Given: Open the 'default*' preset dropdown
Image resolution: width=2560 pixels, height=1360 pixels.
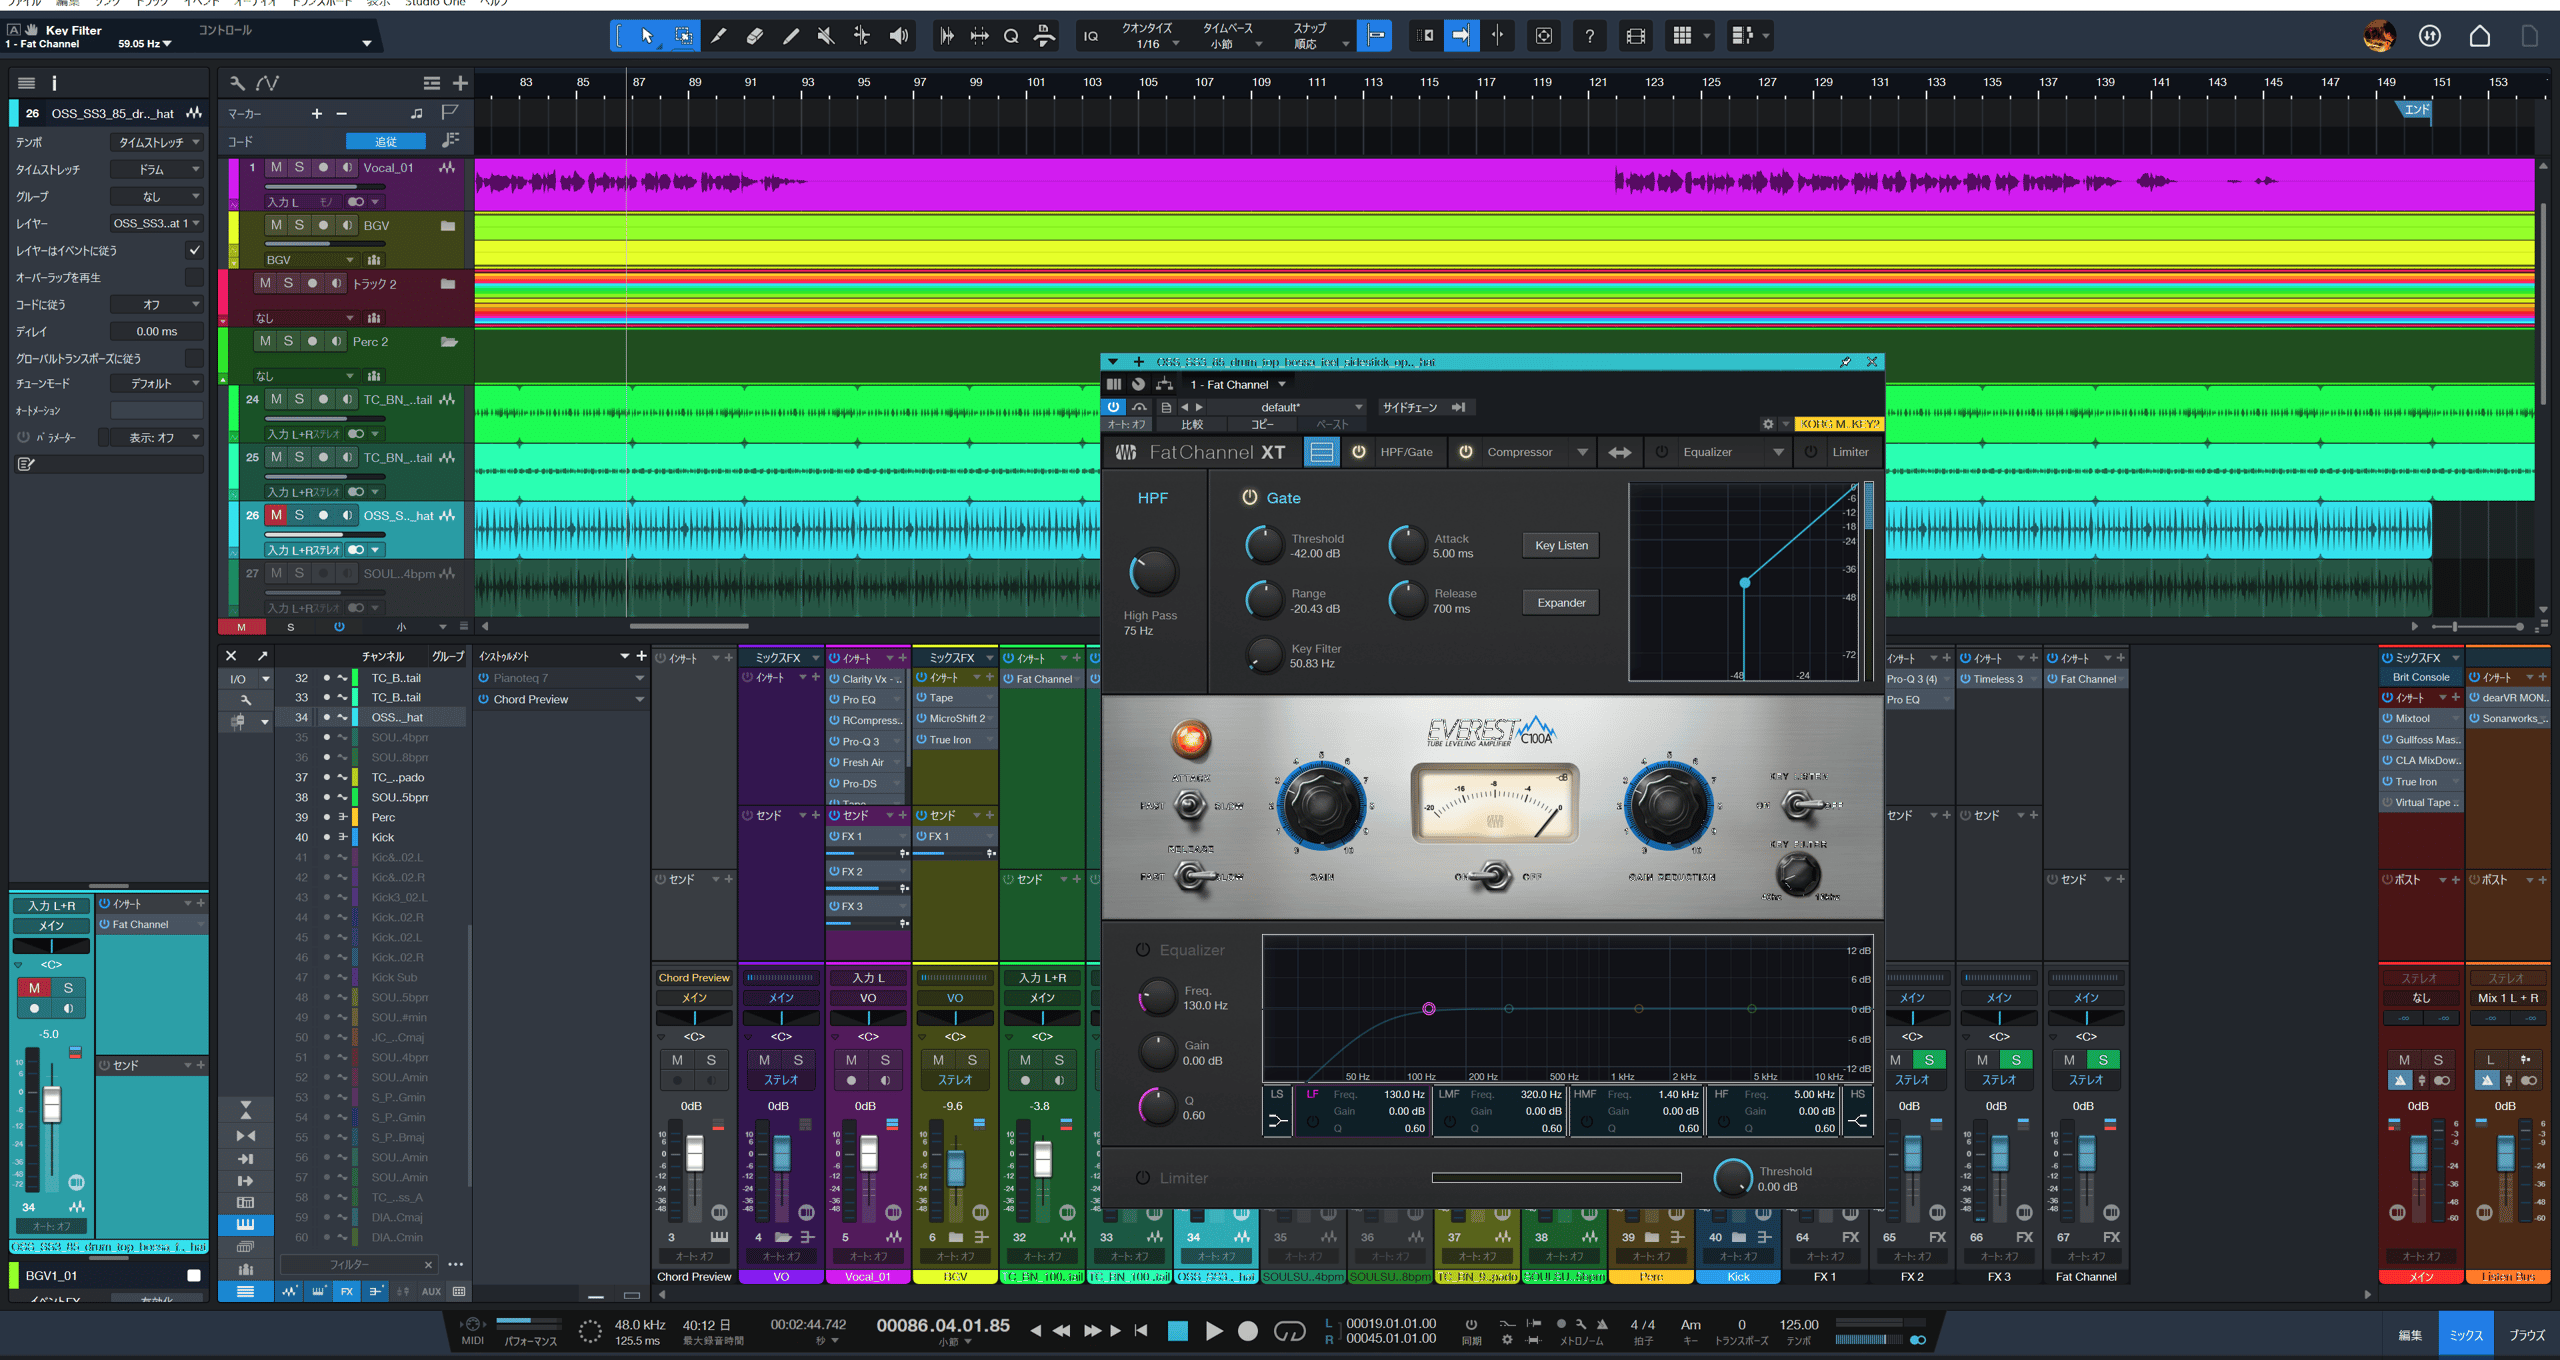Looking at the screenshot, I should click(x=1288, y=407).
